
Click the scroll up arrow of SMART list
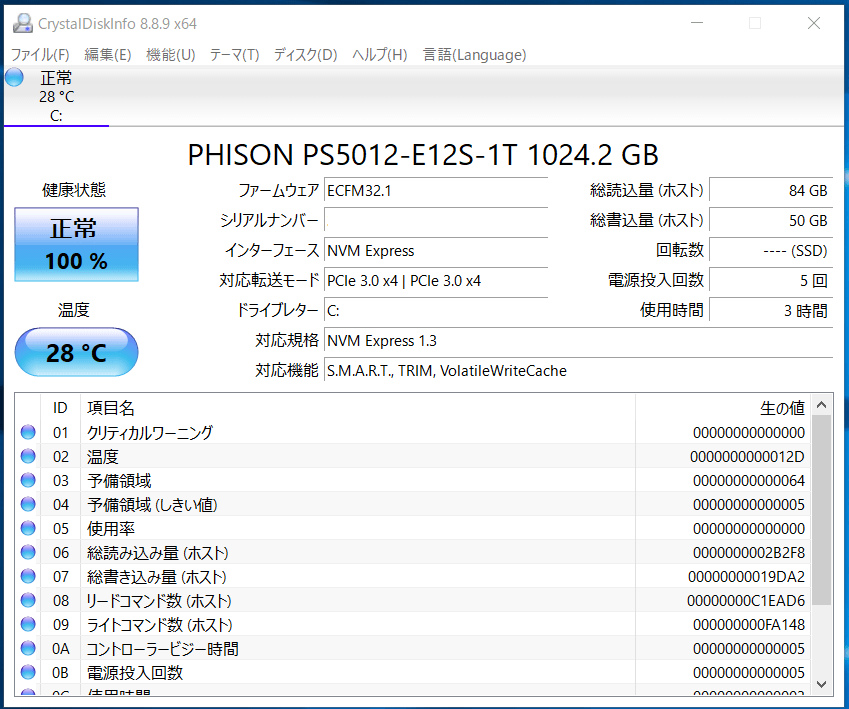821,405
